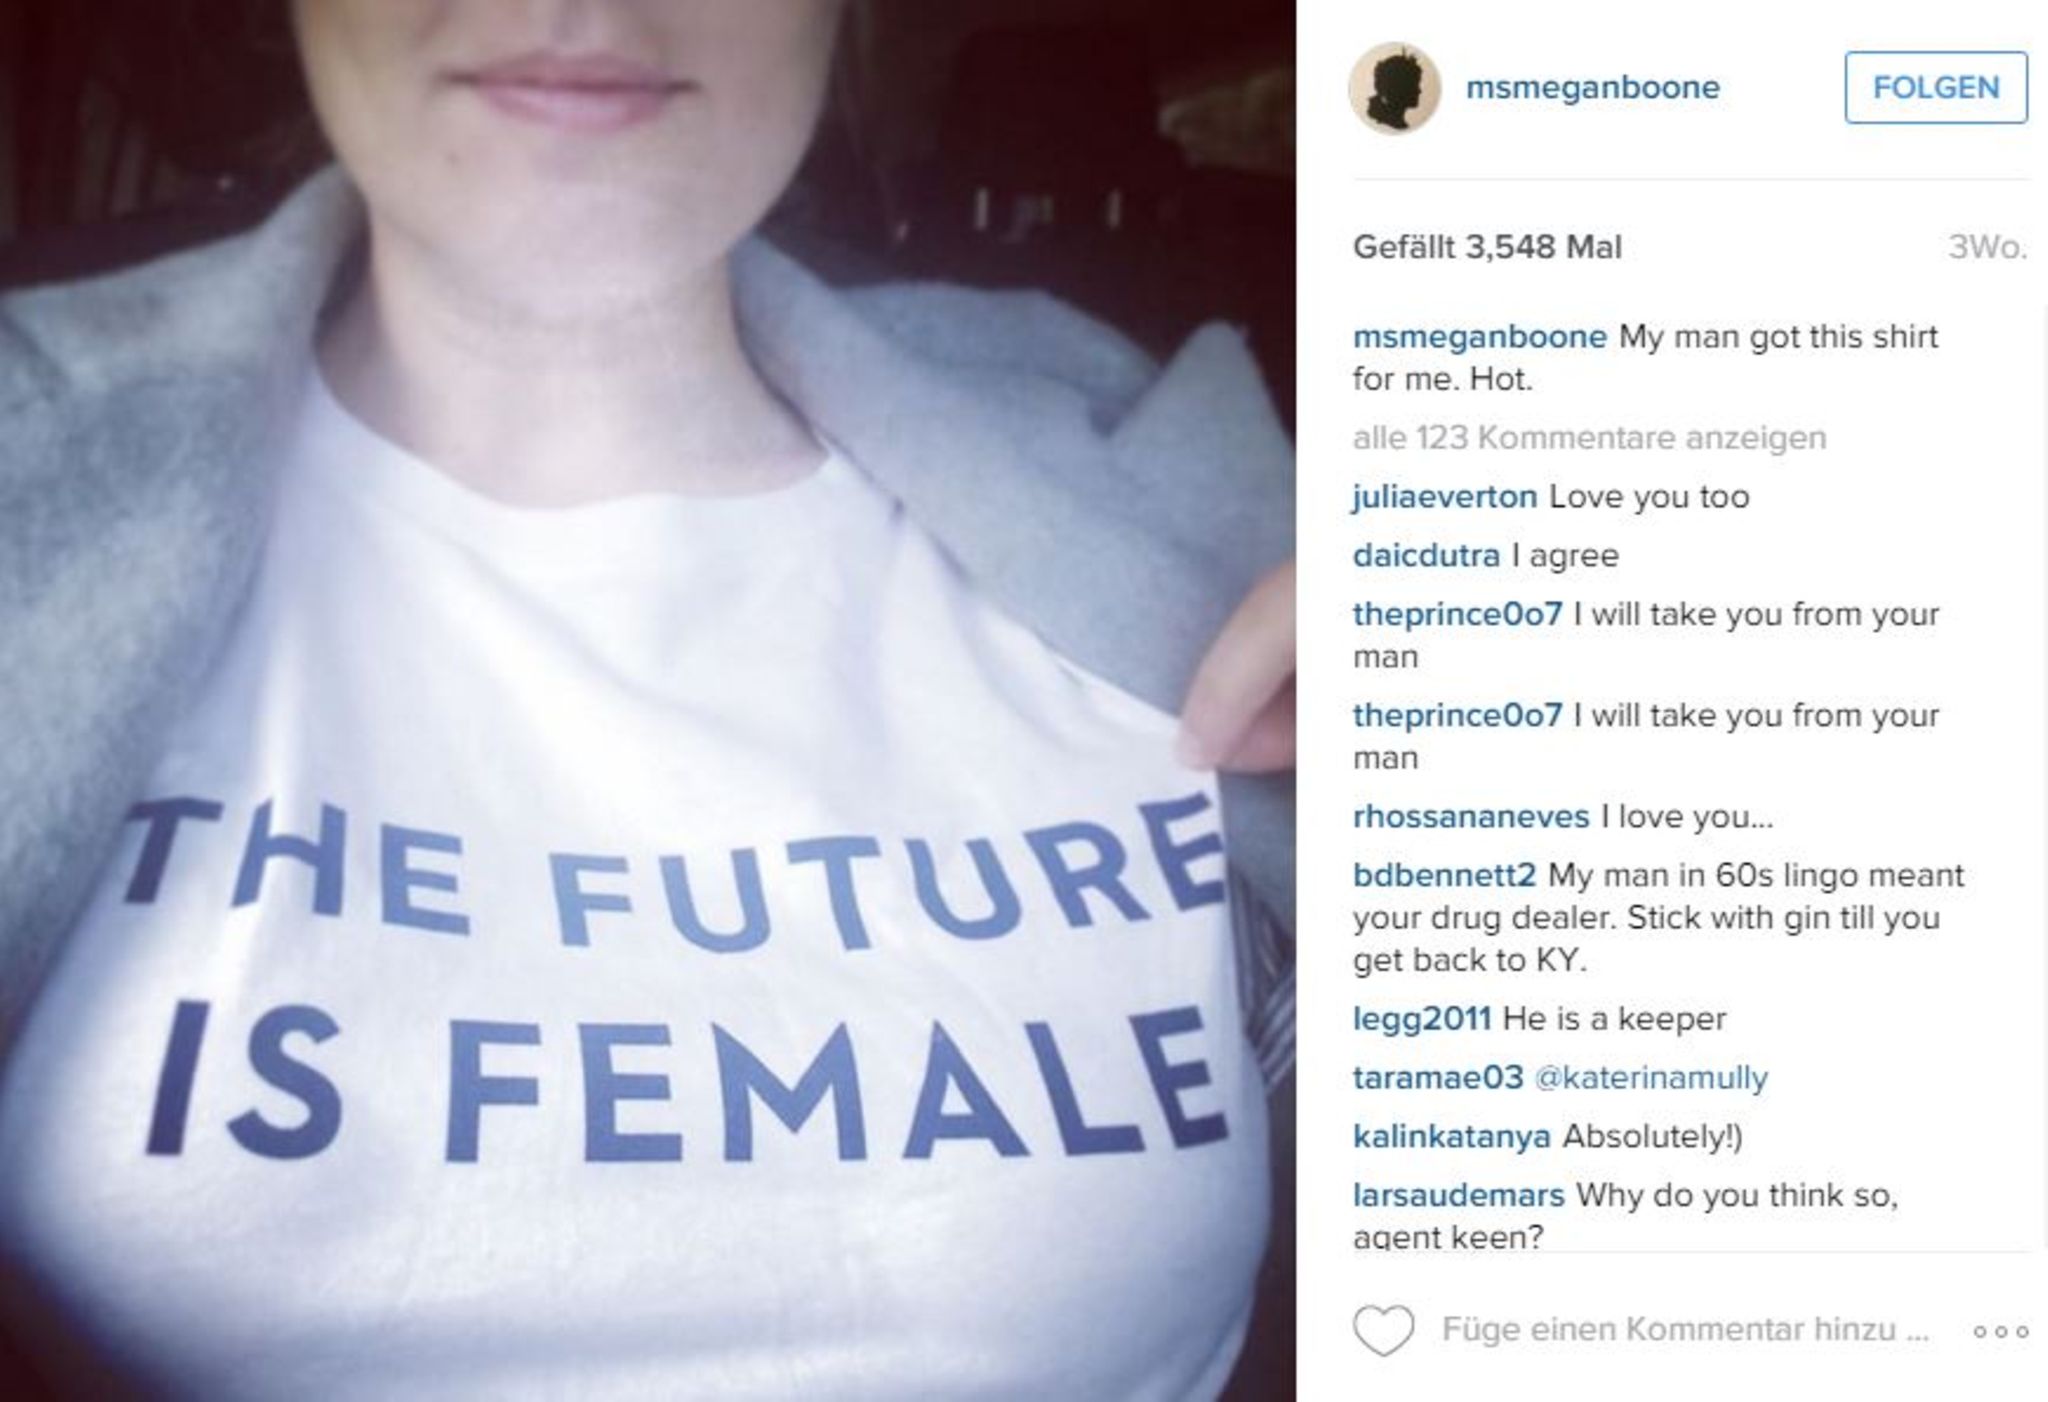2048x1402 pixels.
Task: Open larsaudemars commenter profile
Action: pyautogui.click(x=1458, y=1195)
